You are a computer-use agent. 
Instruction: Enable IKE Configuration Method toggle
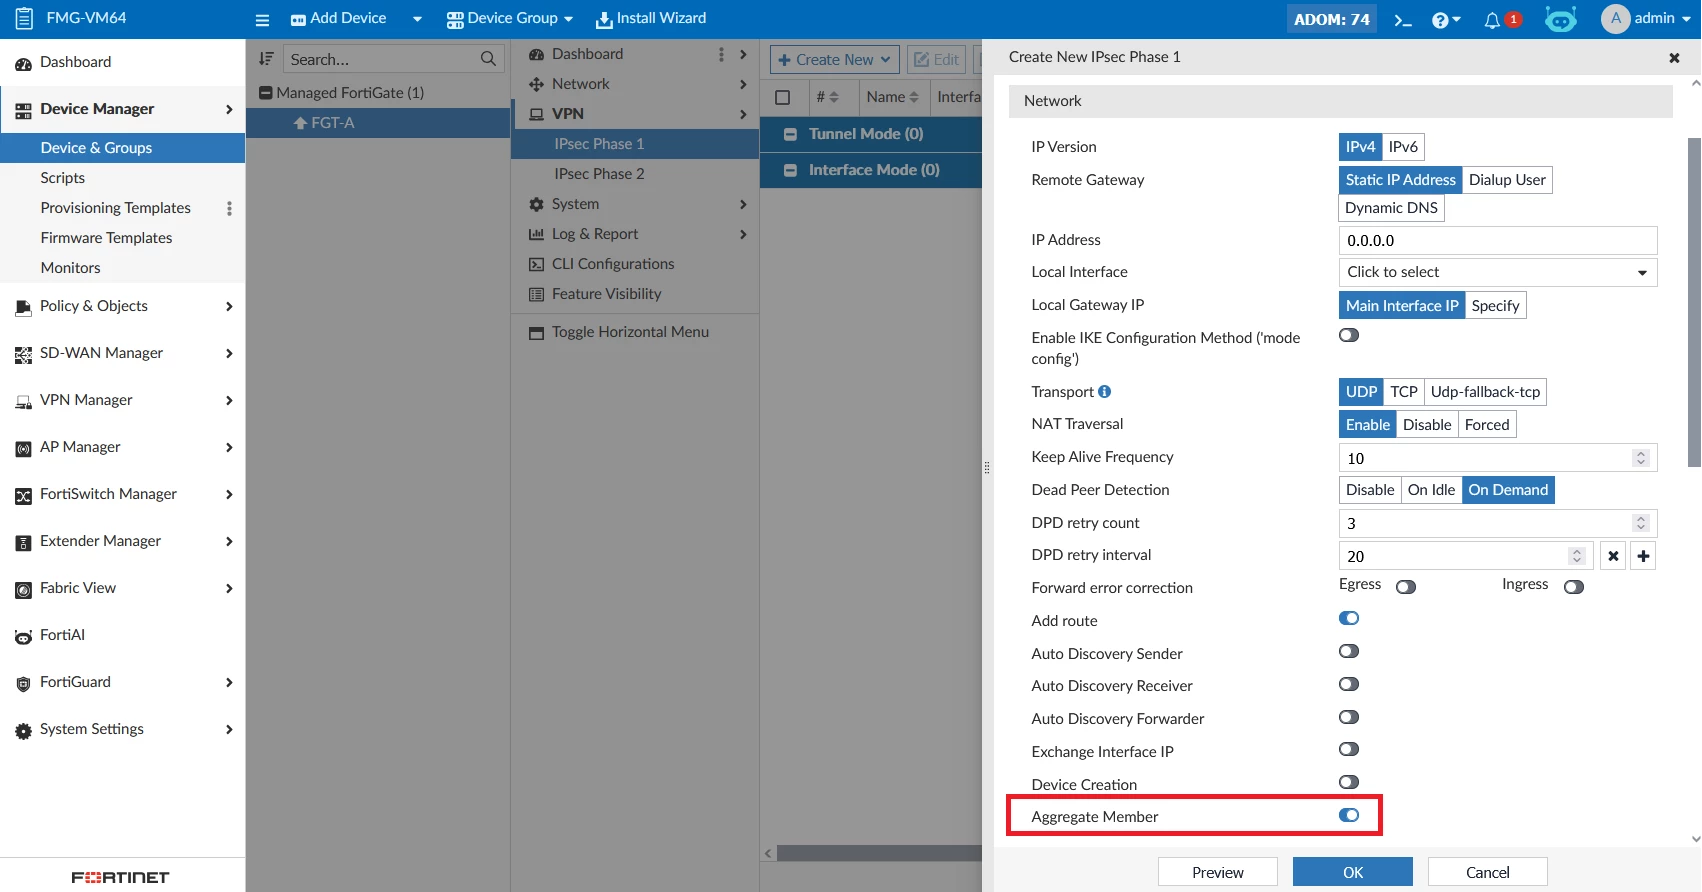[x=1349, y=335]
